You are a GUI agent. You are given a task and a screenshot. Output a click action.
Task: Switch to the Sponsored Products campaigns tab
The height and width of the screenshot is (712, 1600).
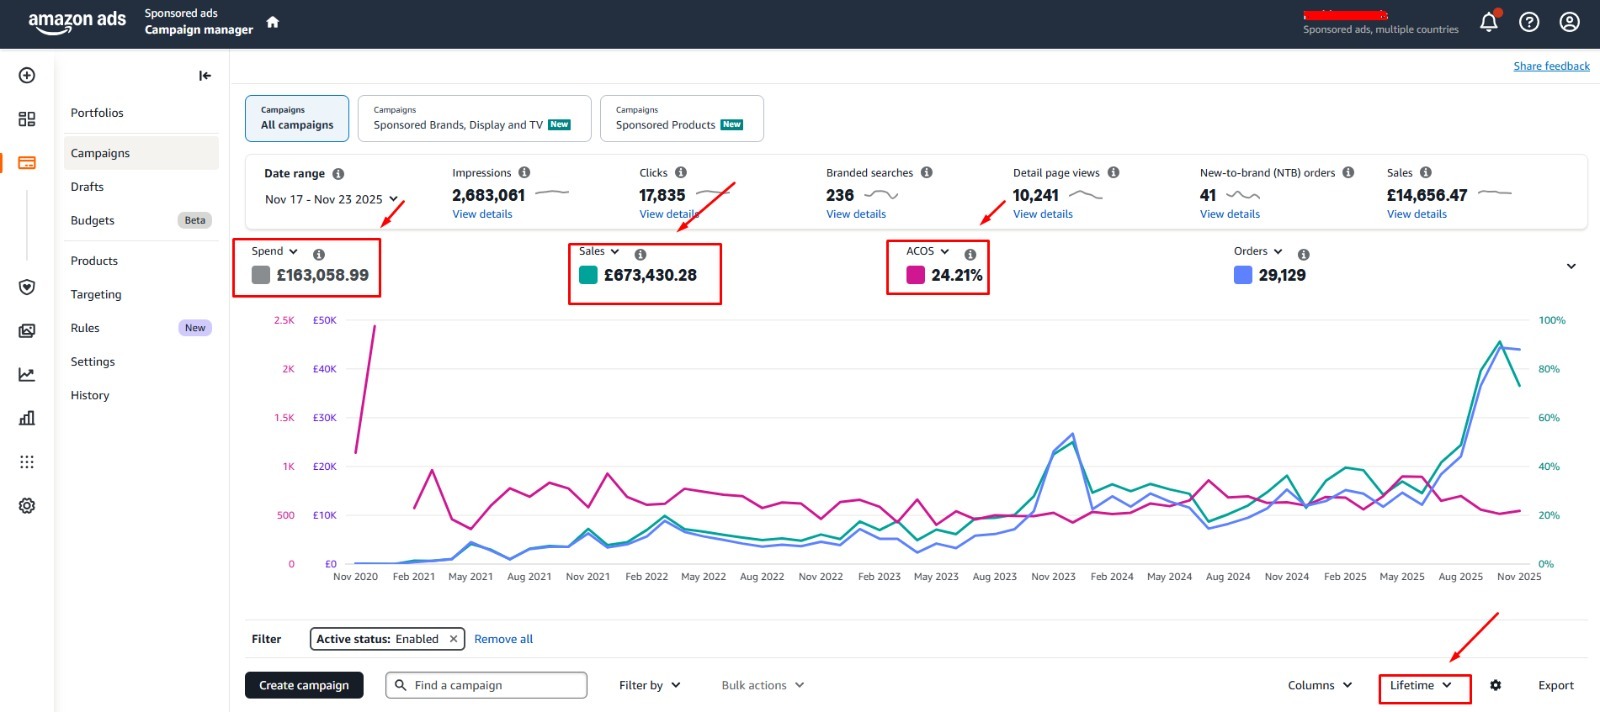pos(682,118)
